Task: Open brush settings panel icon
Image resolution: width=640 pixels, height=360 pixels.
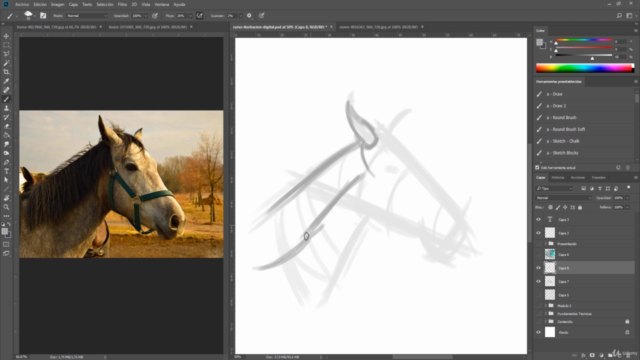Action: point(43,16)
